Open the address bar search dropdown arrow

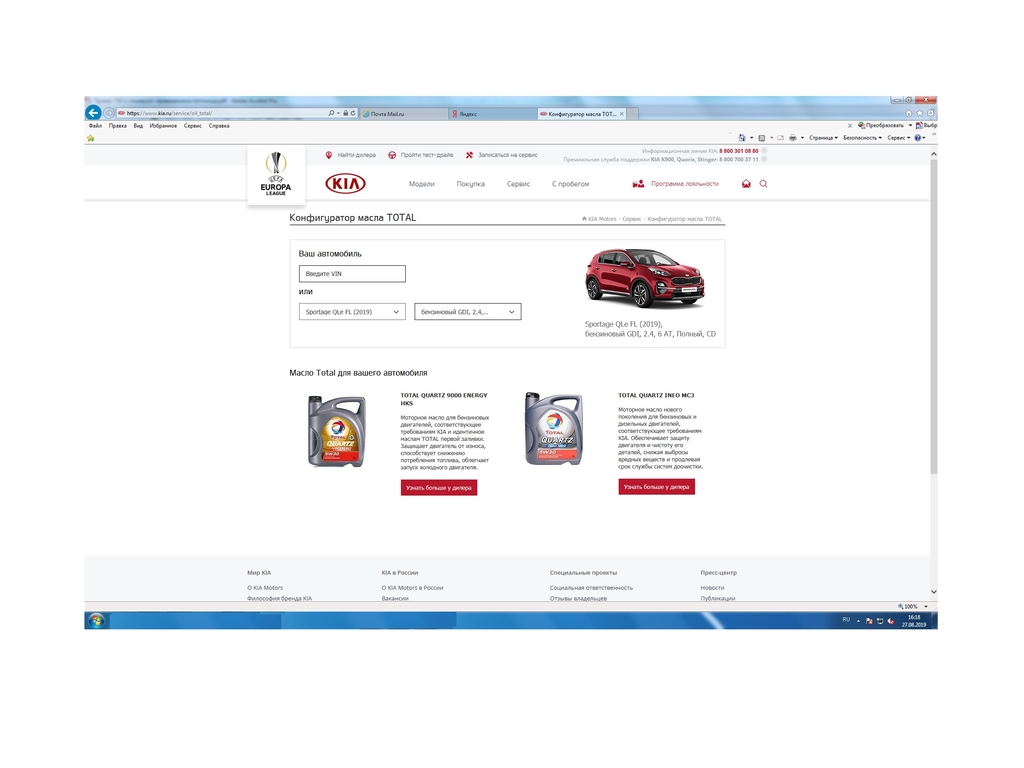point(338,113)
